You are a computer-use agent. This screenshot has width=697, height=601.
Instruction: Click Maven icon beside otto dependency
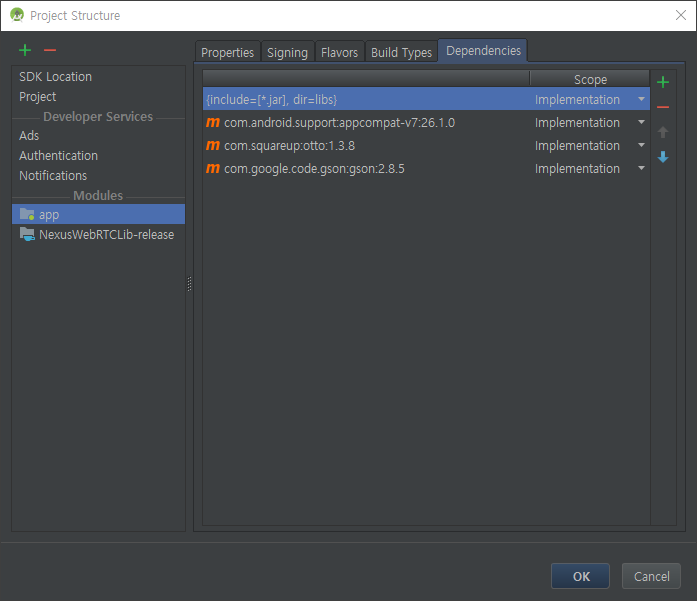[x=213, y=145]
